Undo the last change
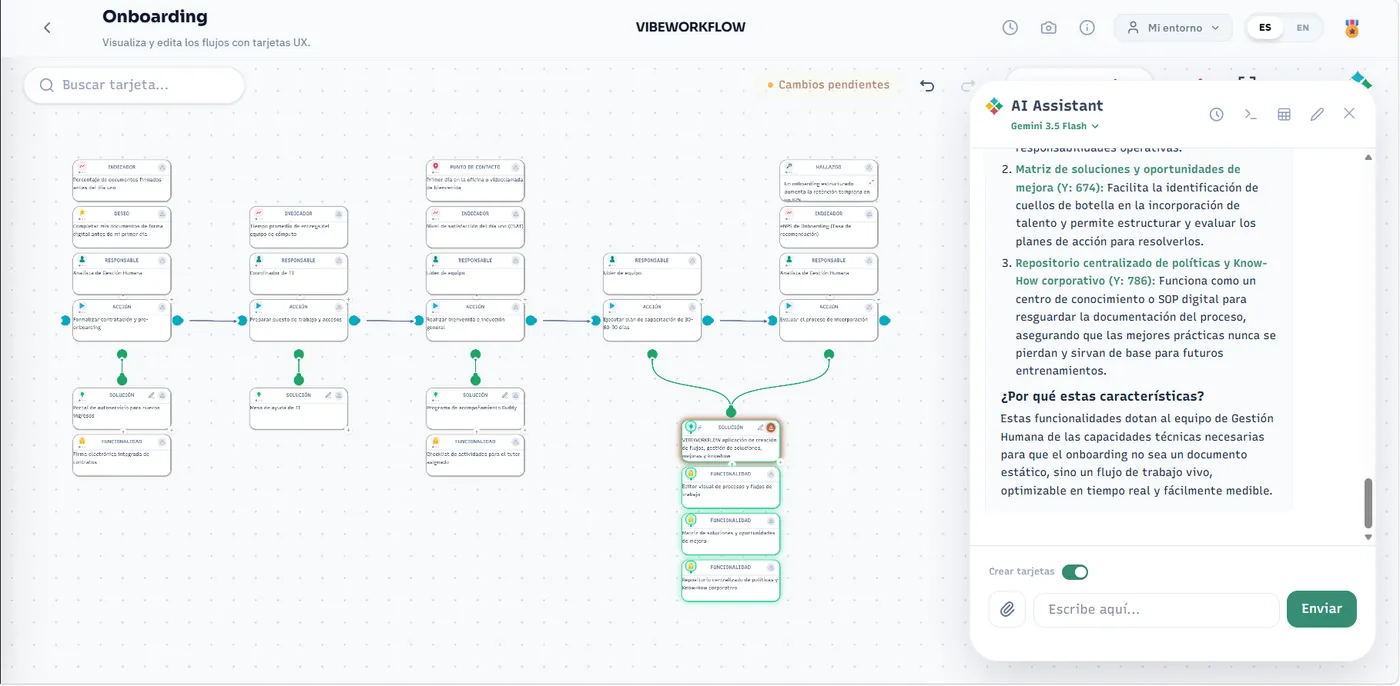Viewport: 1400px width, 686px height. (x=927, y=86)
